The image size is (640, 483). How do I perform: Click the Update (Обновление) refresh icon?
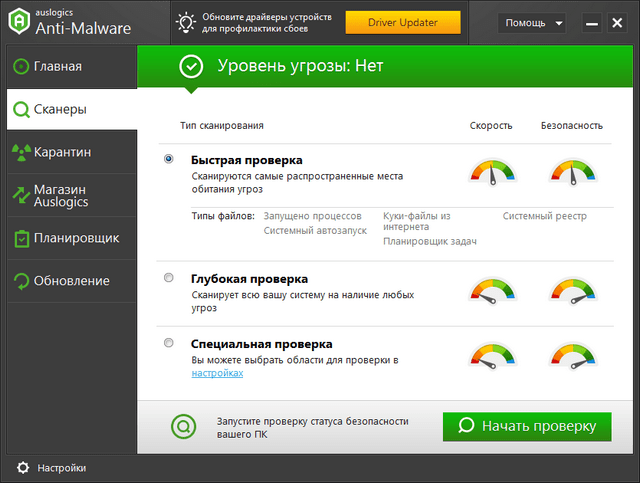(20, 281)
